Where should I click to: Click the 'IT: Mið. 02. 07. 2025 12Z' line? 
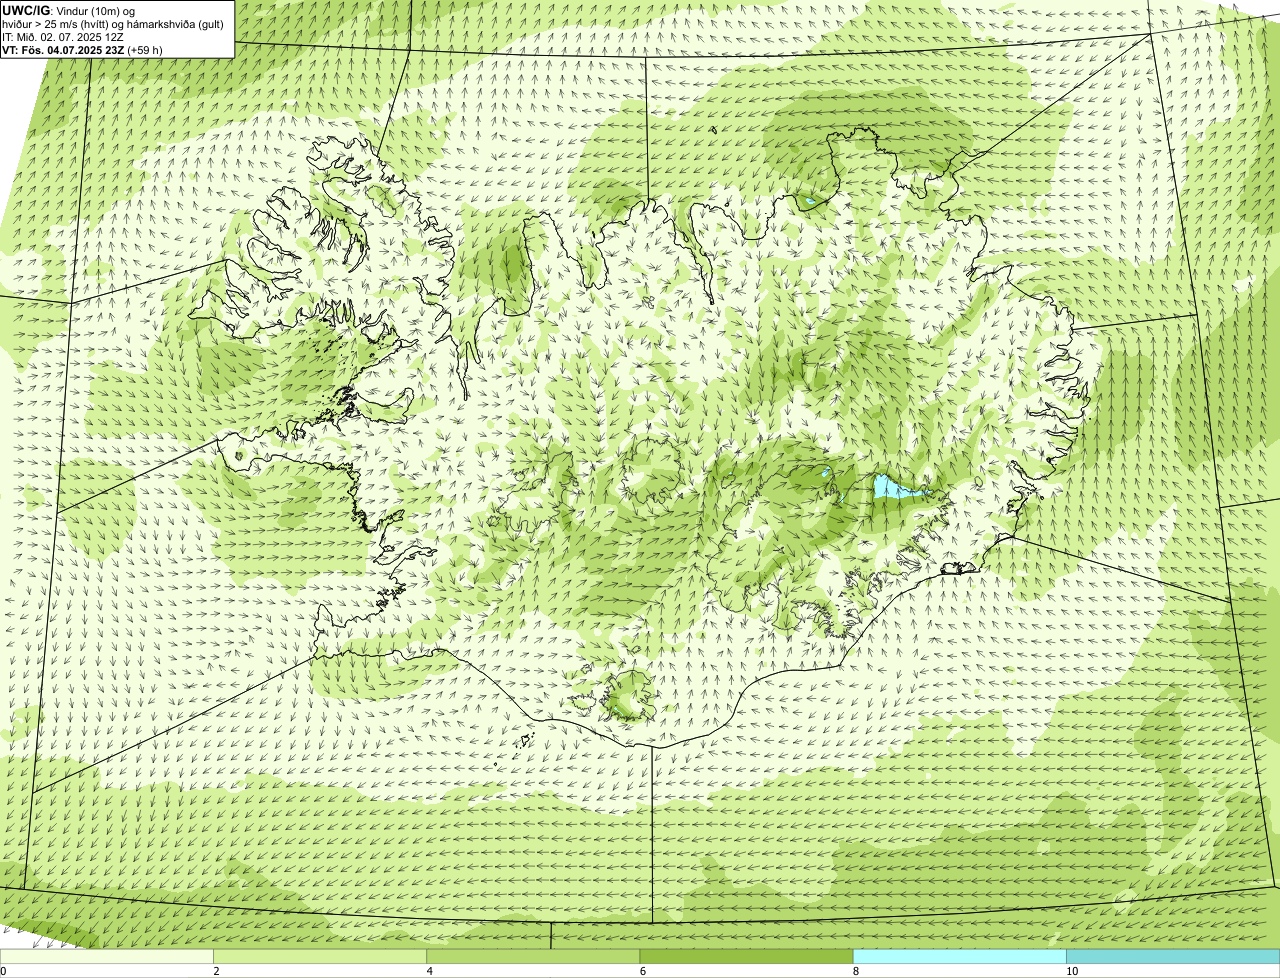[x=63, y=37]
